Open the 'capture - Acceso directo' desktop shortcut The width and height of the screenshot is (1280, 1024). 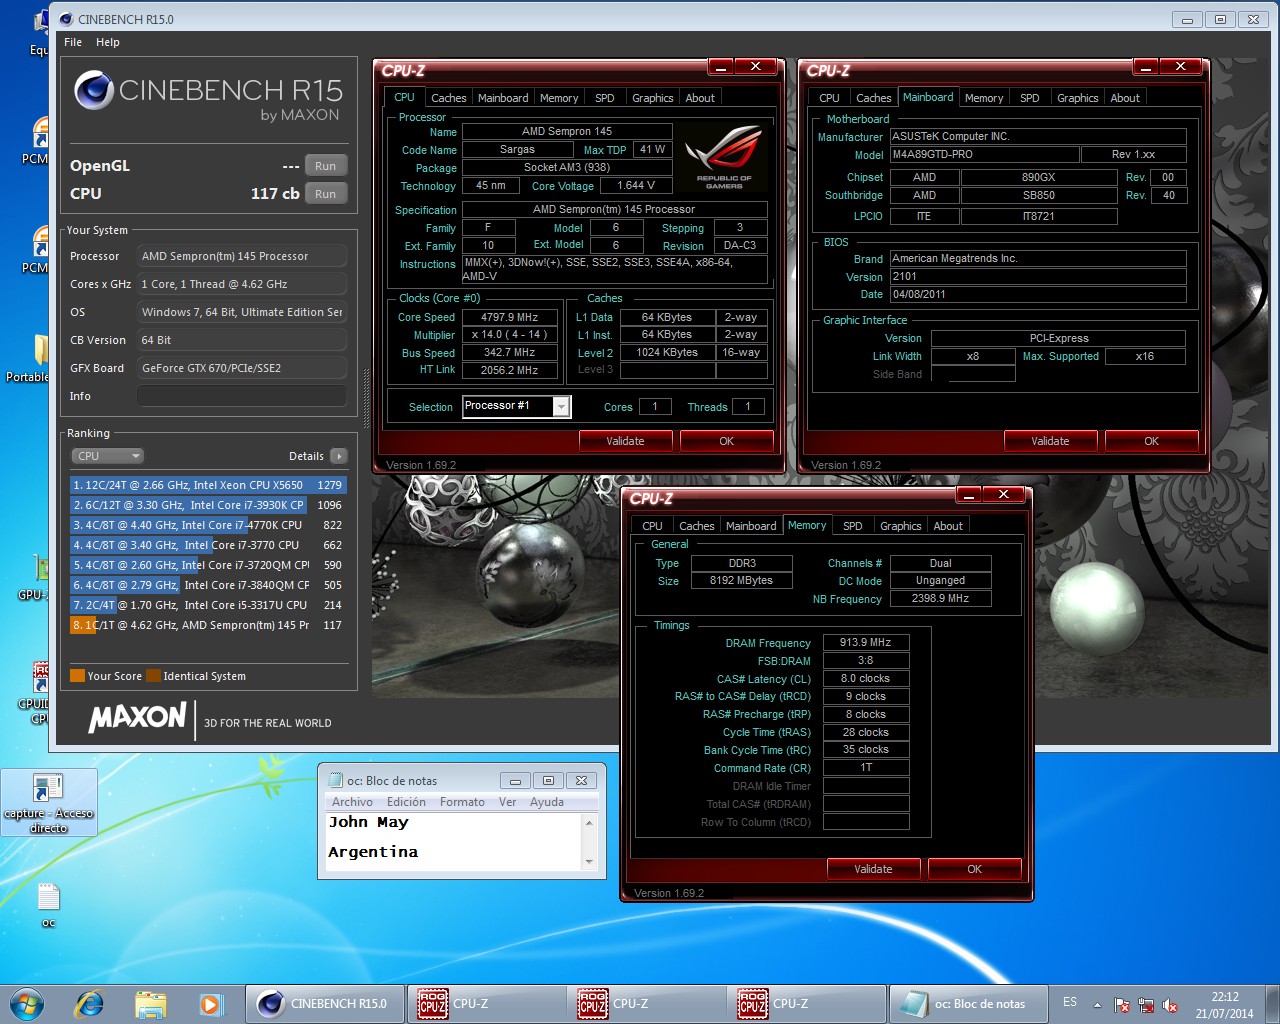(48, 803)
